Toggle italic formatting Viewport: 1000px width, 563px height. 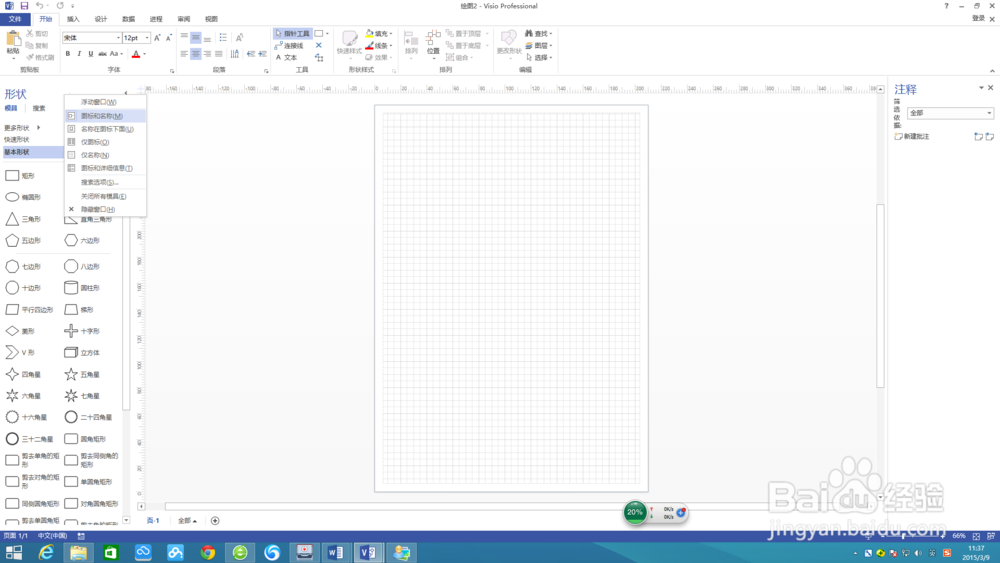(x=79, y=54)
